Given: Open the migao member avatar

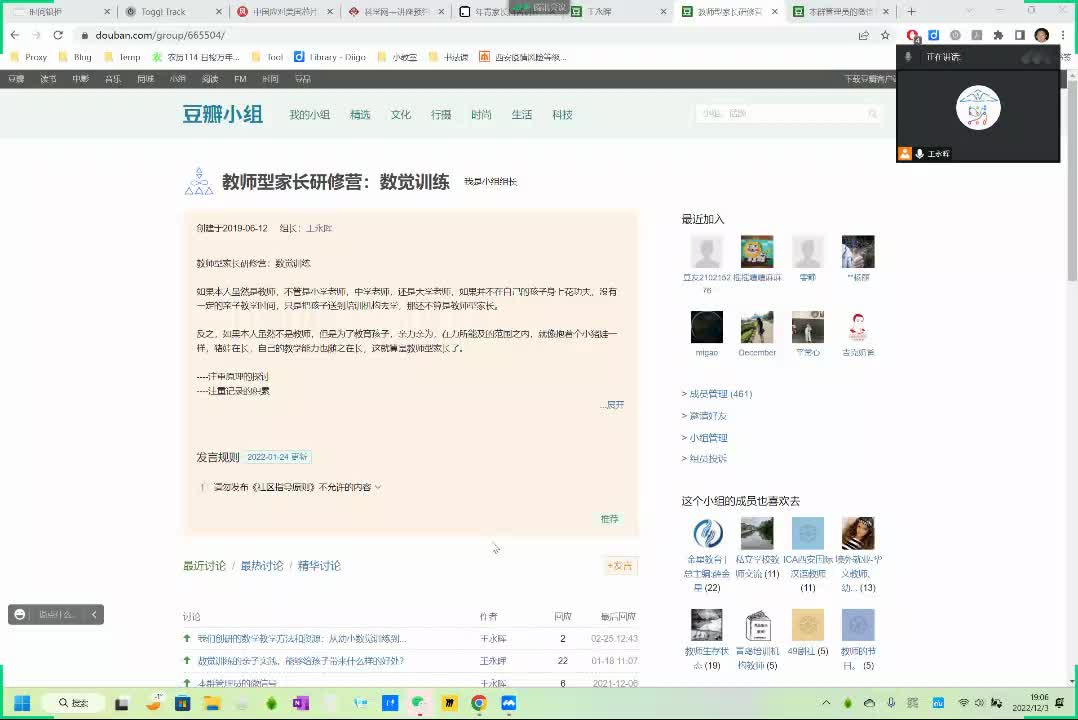Looking at the screenshot, I should (707, 327).
